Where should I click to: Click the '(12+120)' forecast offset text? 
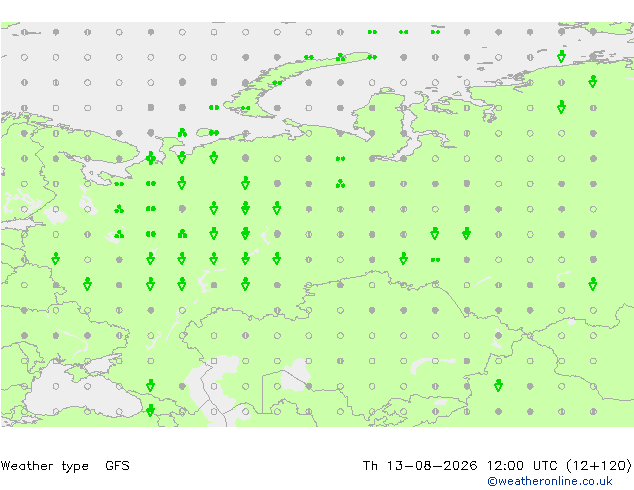(x=598, y=465)
